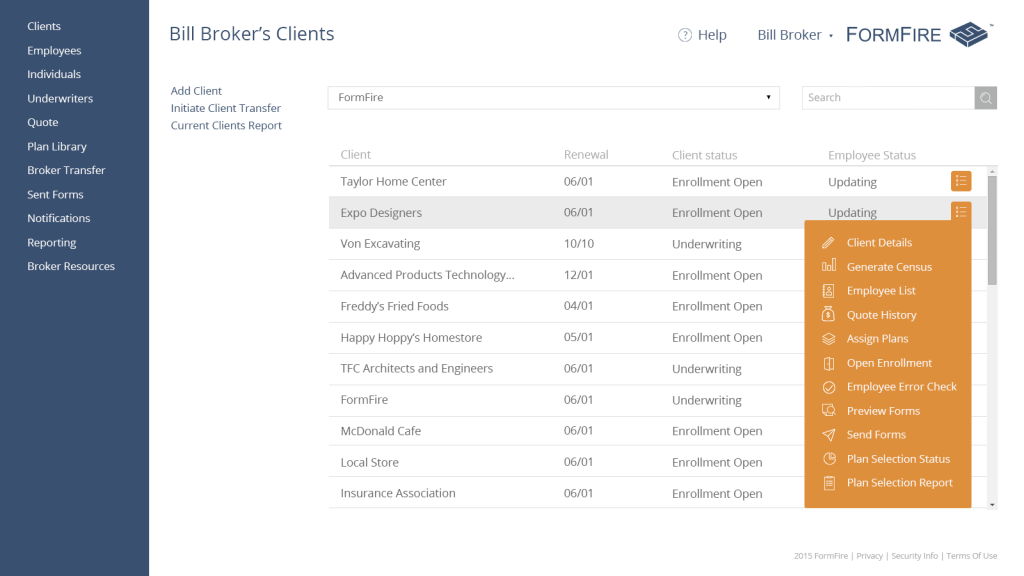1024x576 pixels.
Task: Click into the Search input field
Action: coord(888,98)
